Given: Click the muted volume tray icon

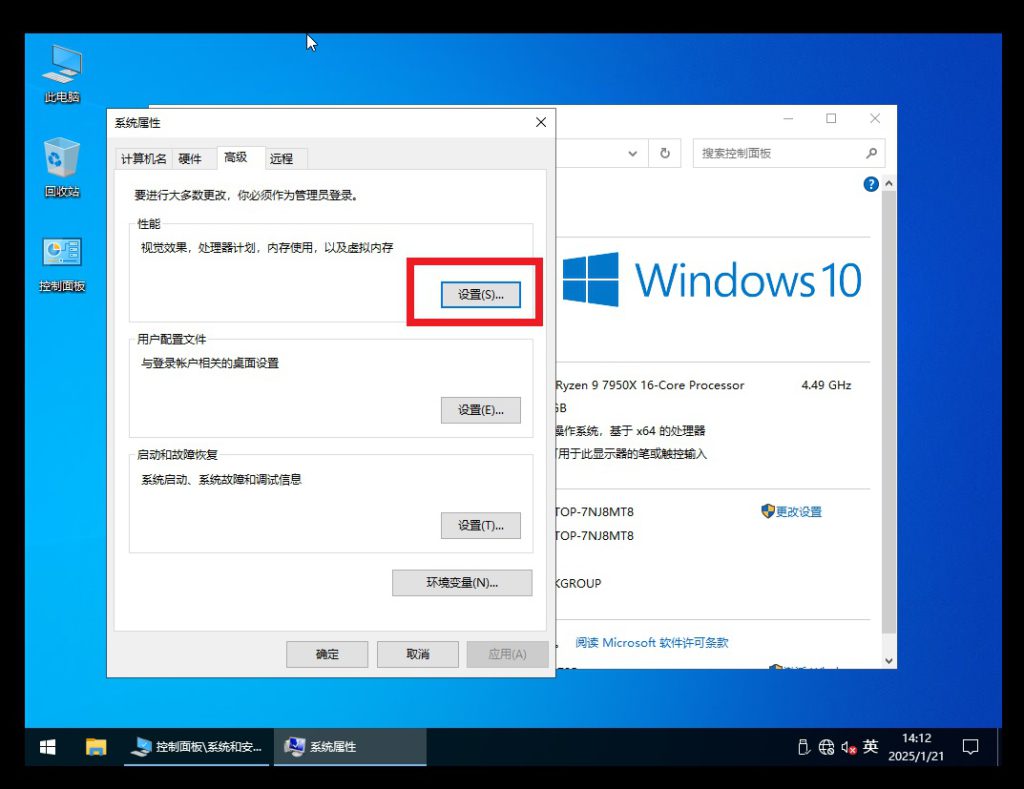Looking at the screenshot, I should point(848,747).
